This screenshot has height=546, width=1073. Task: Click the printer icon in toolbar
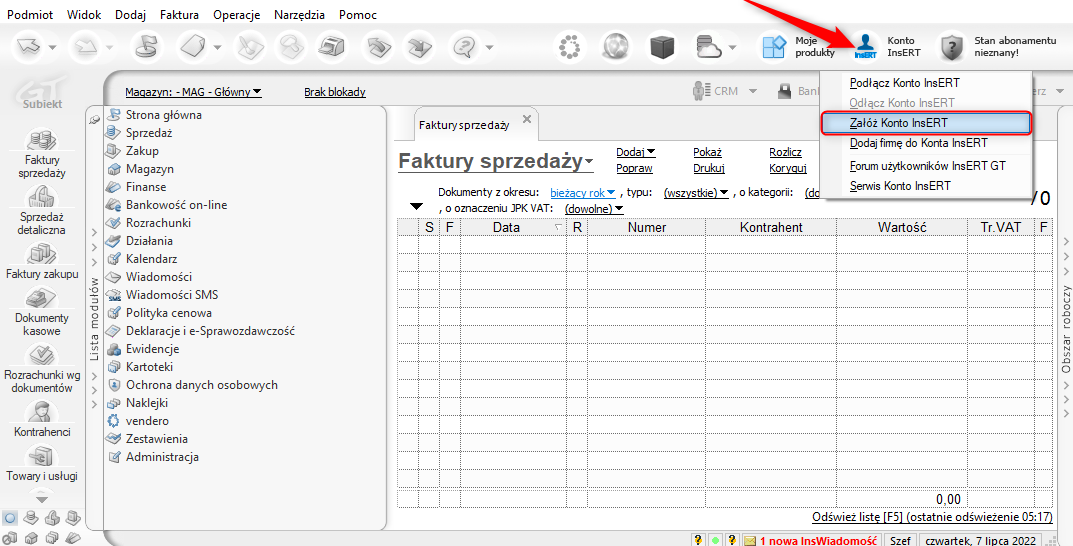(x=334, y=47)
